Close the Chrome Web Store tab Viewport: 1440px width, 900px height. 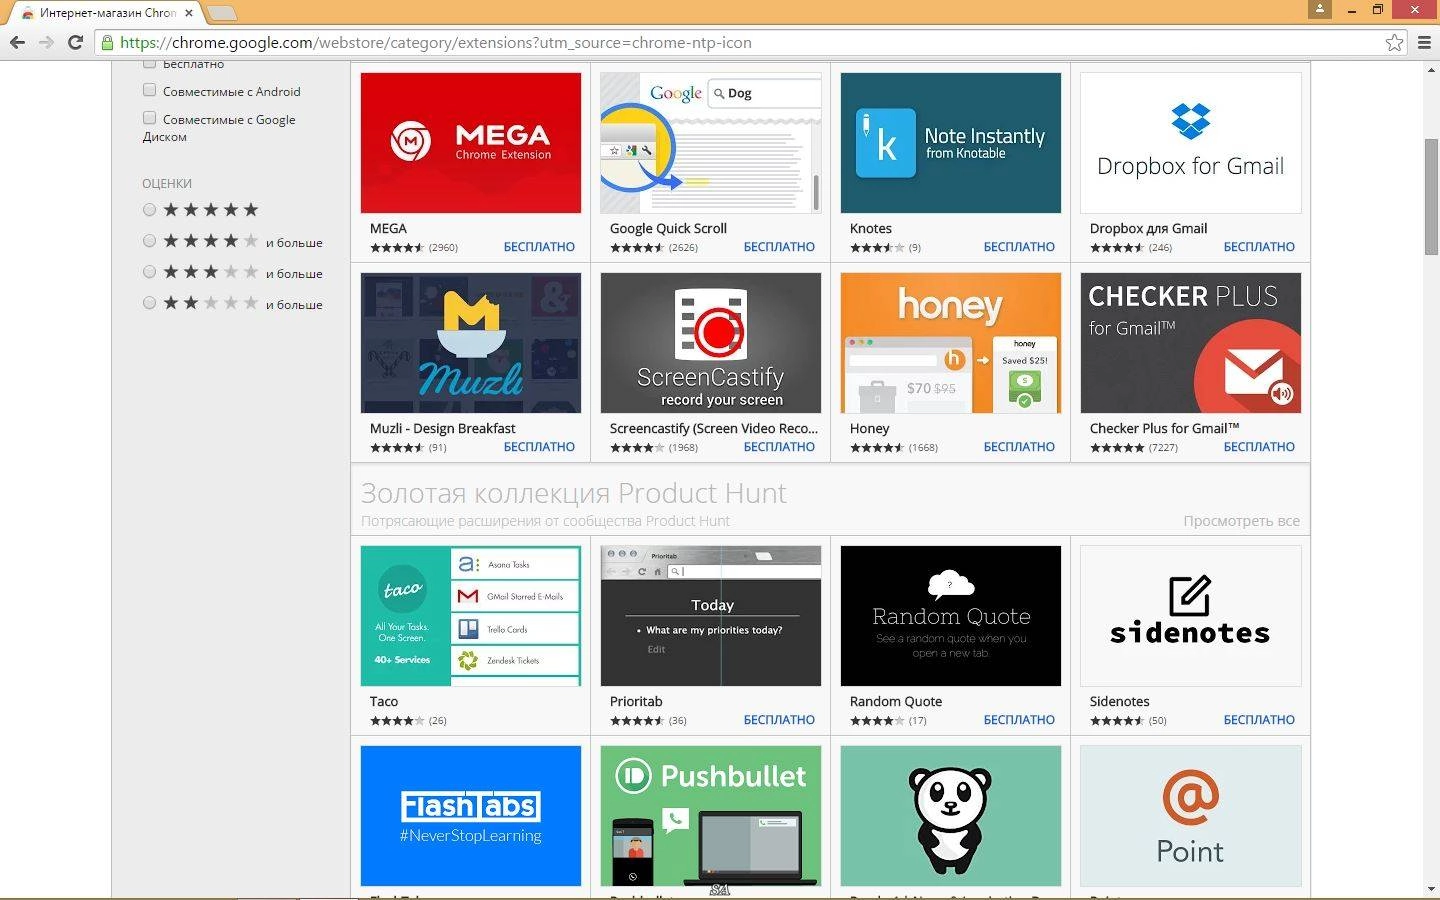189,13
